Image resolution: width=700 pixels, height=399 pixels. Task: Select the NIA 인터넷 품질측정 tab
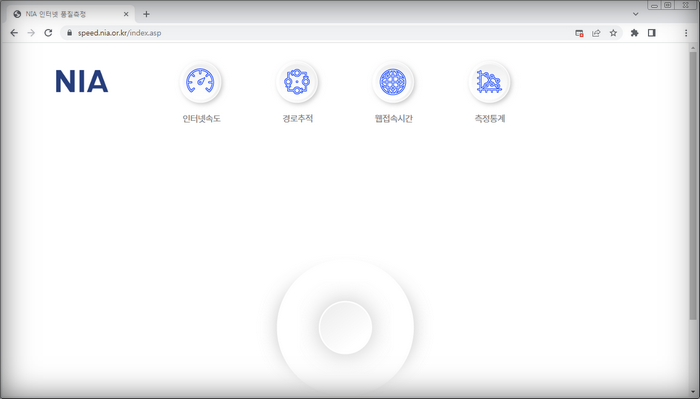tap(71, 14)
